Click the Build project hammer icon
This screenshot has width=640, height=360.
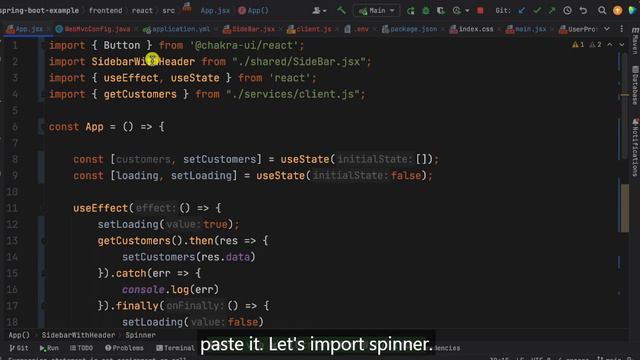[x=341, y=10]
